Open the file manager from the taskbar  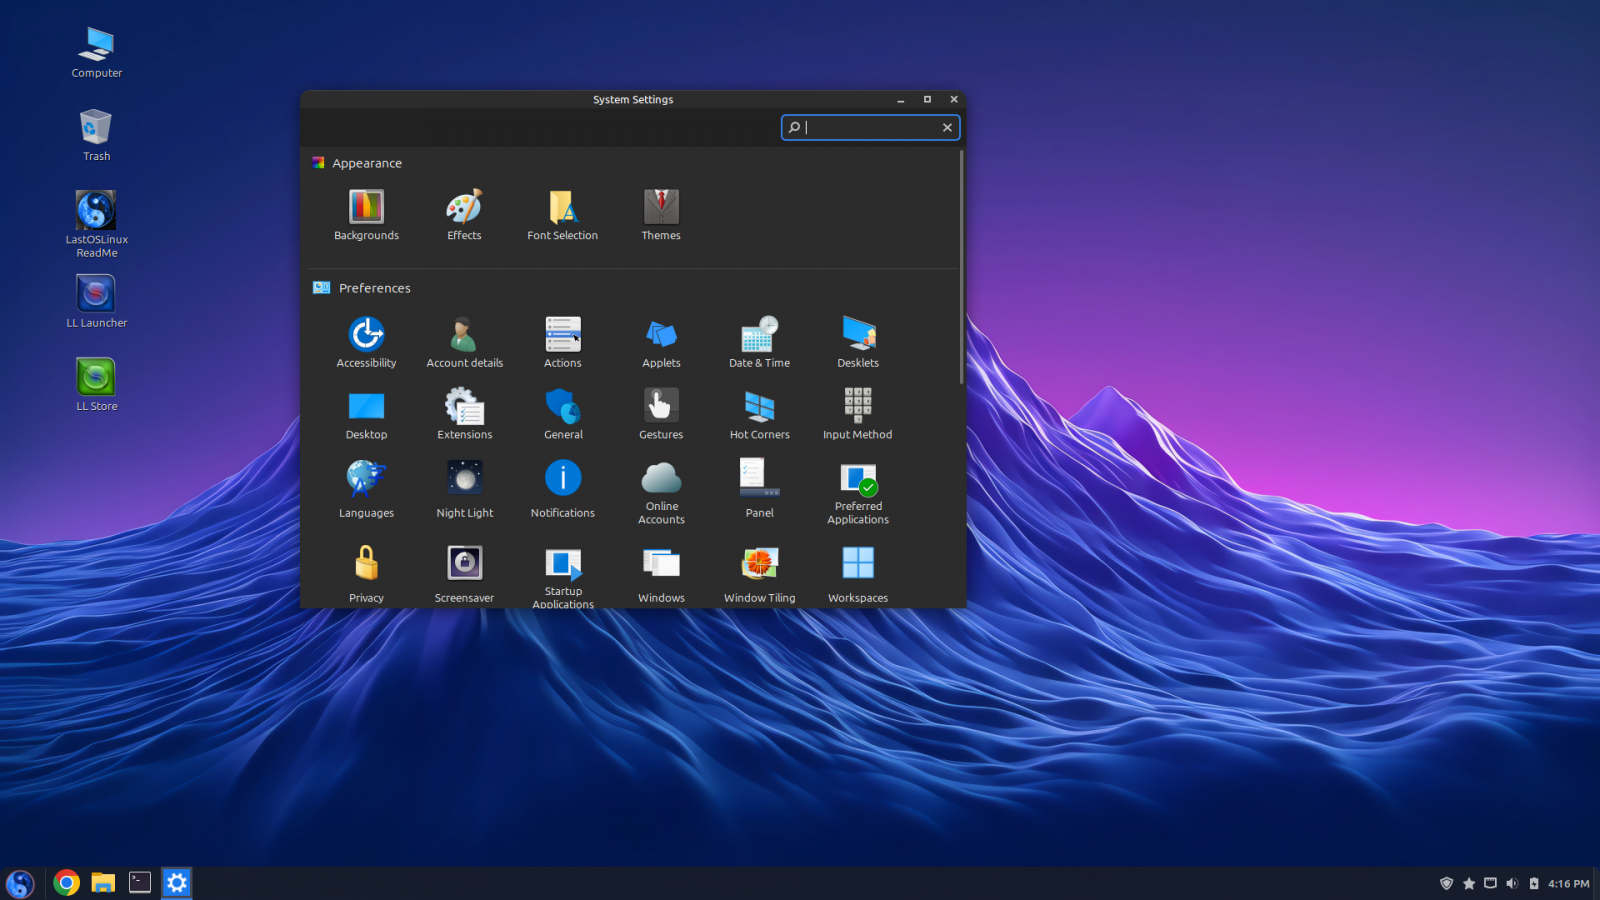[103, 883]
